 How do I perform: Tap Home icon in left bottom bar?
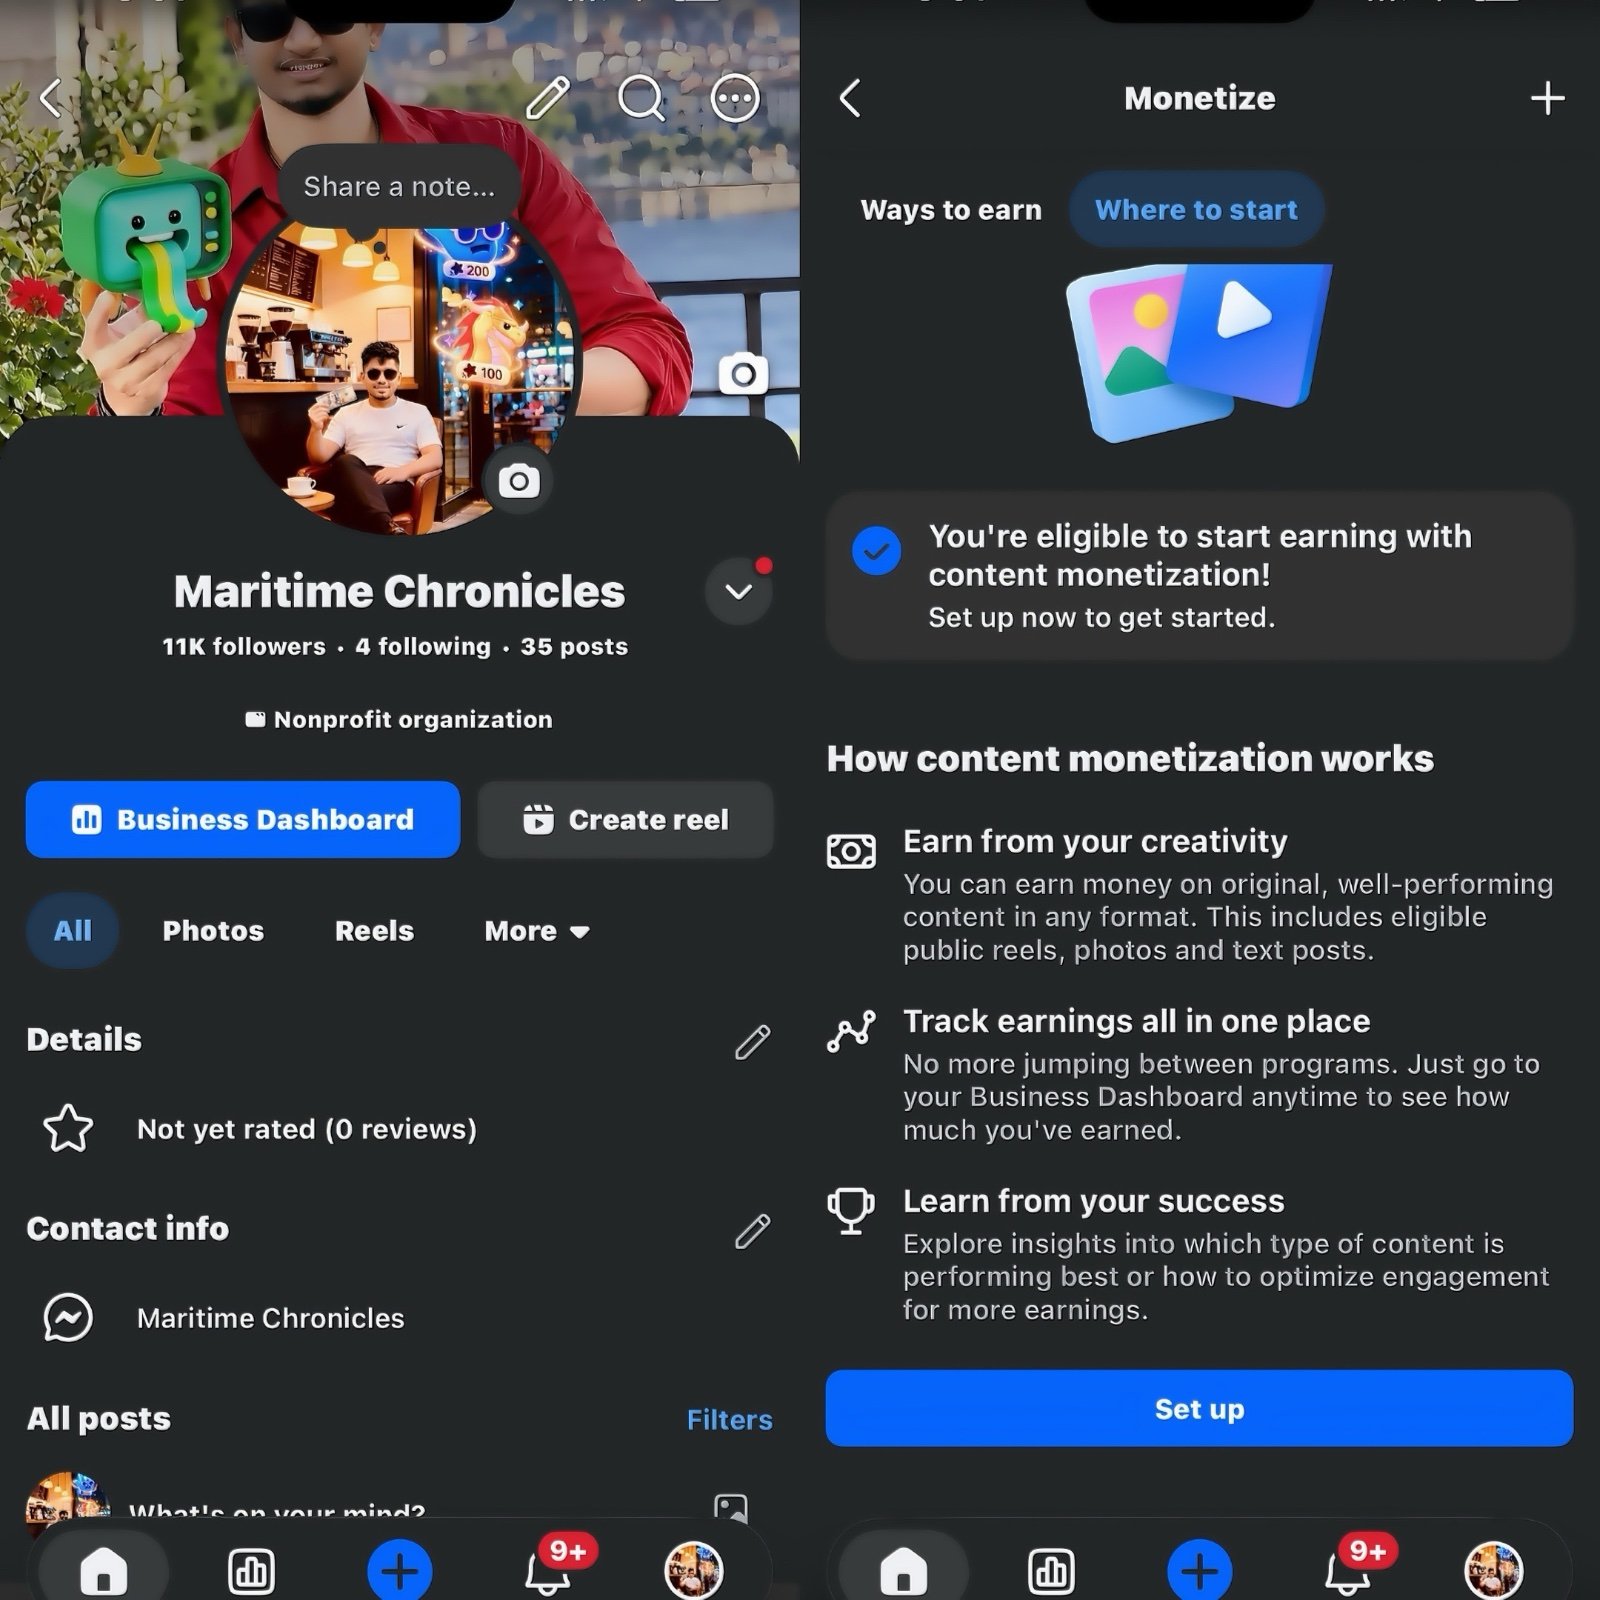(104, 1570)
